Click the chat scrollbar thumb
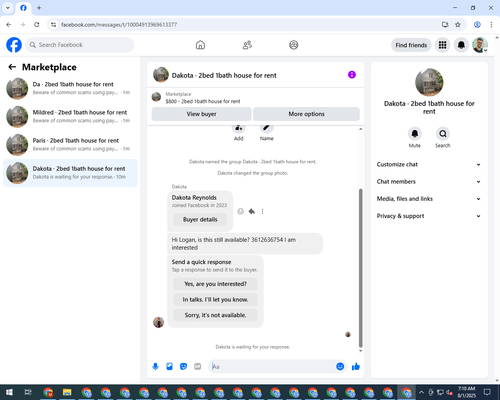This screenshot has width=500, height=400. 360,268
